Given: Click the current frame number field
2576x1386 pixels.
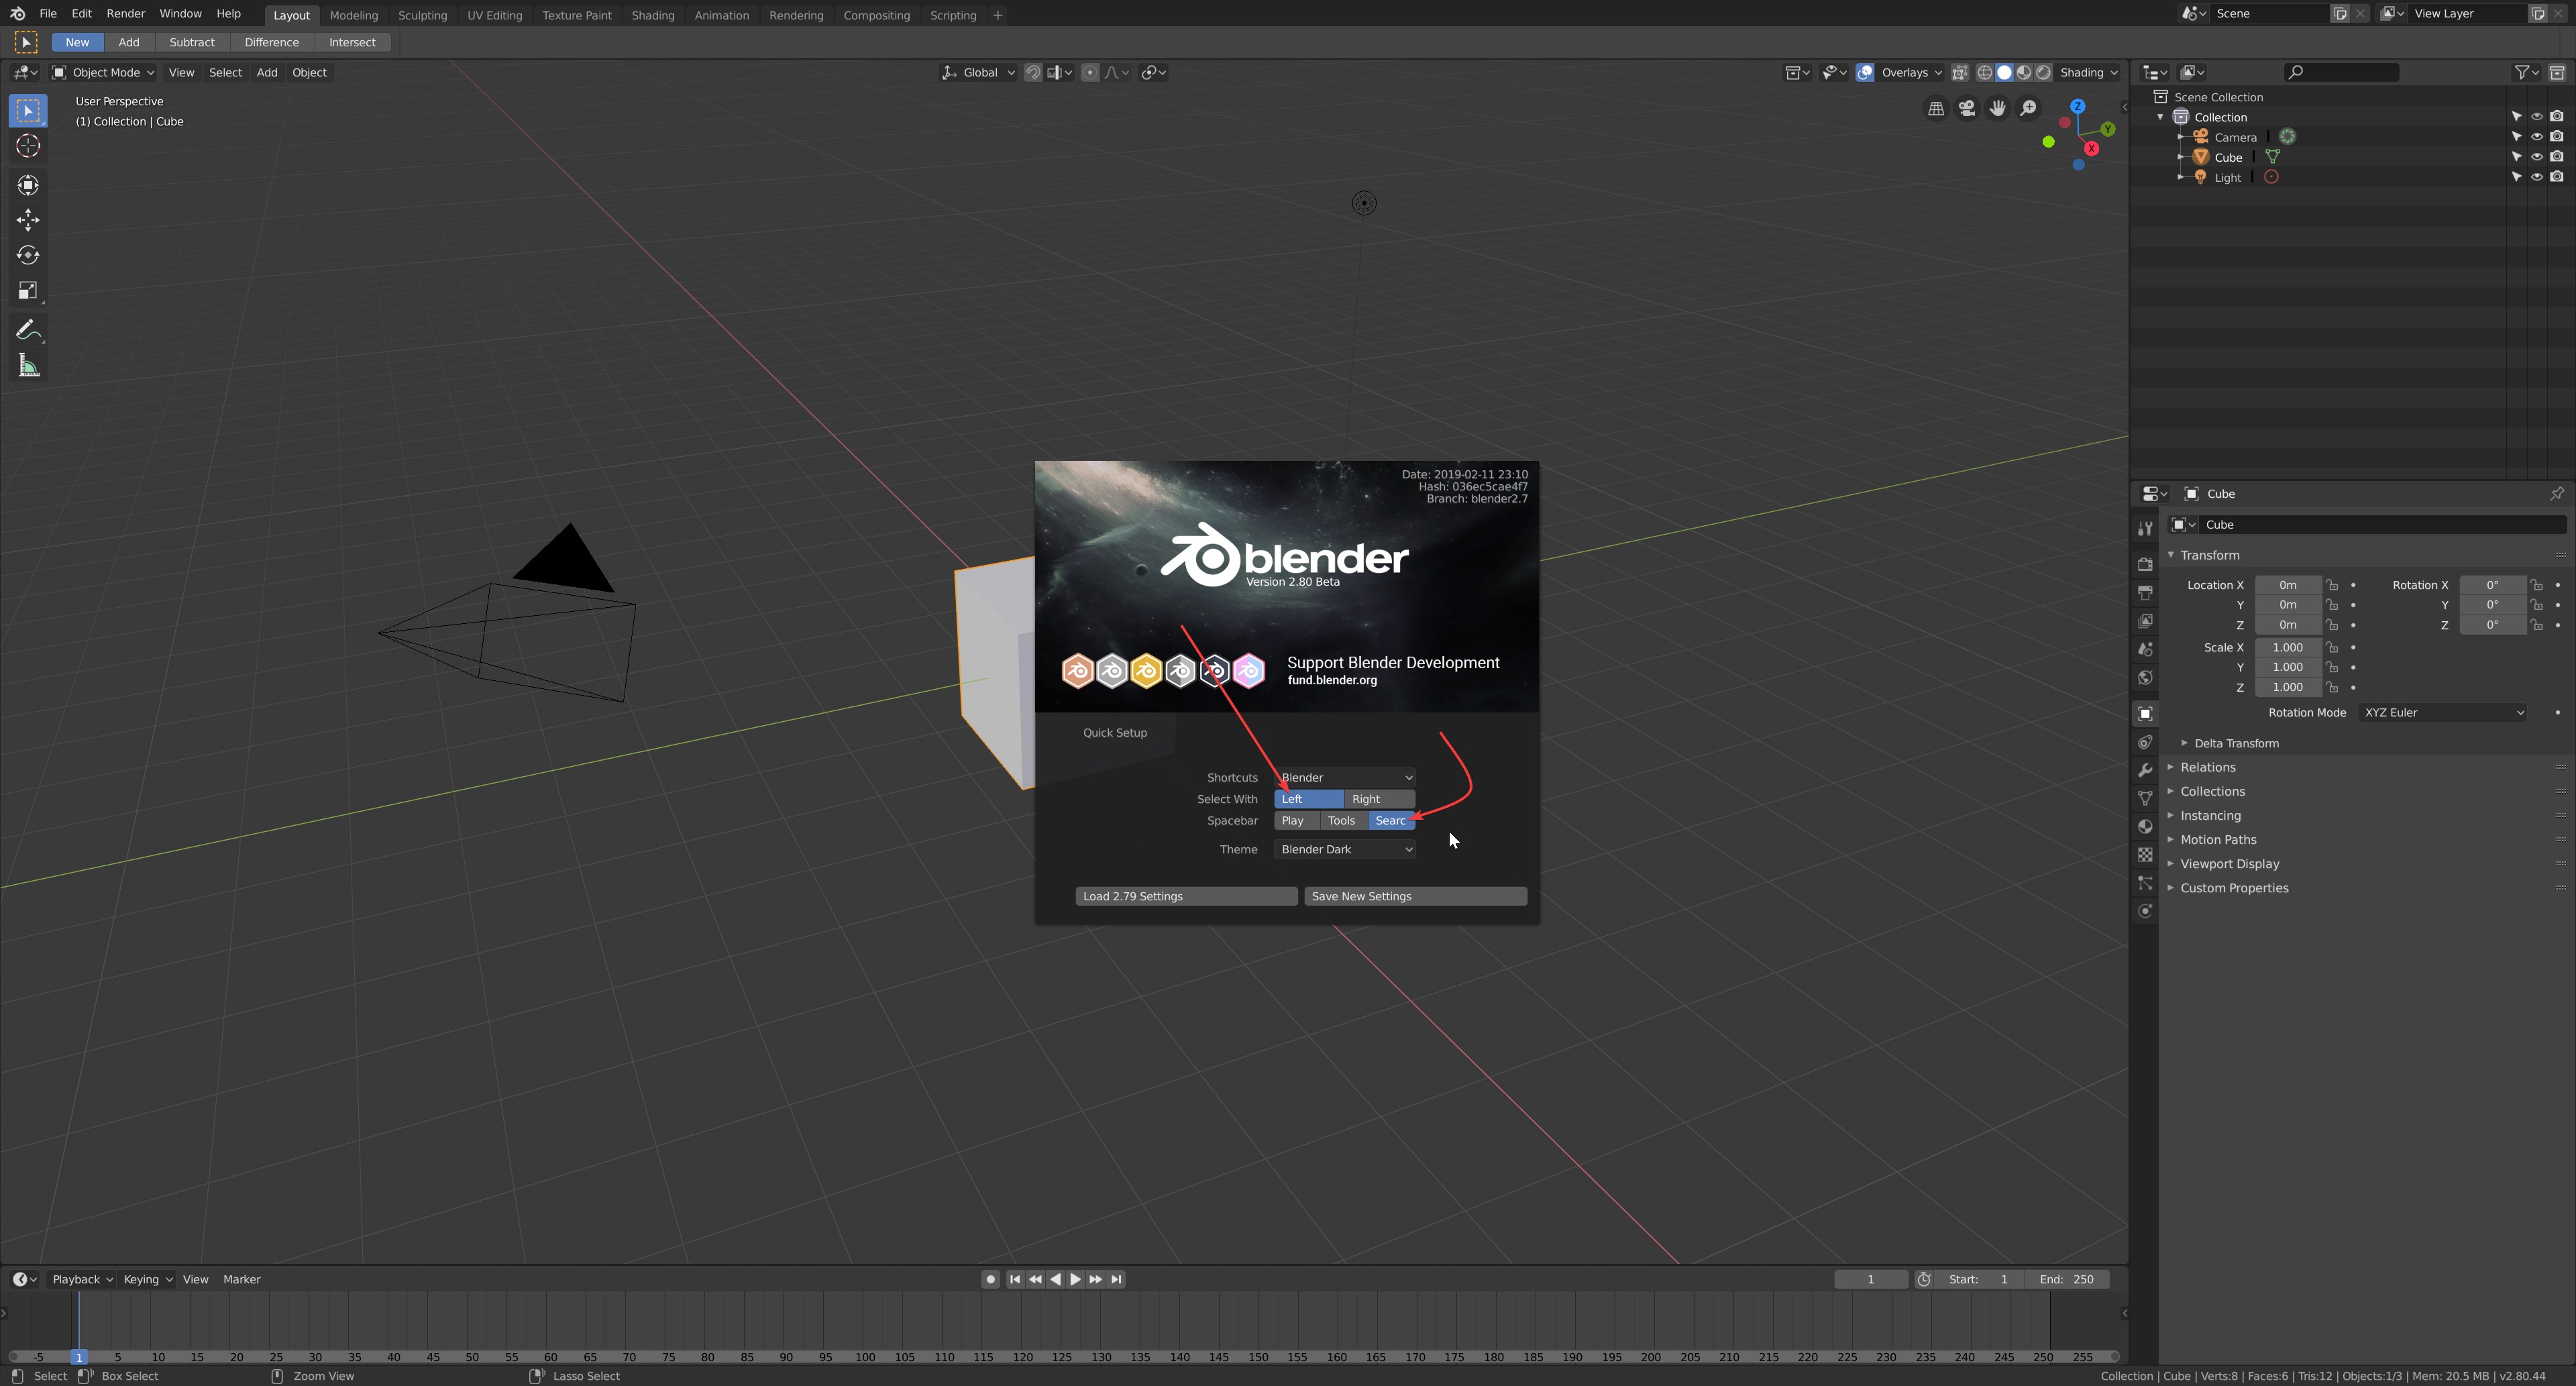Looking at the screenshot, I should 1870,1279.
